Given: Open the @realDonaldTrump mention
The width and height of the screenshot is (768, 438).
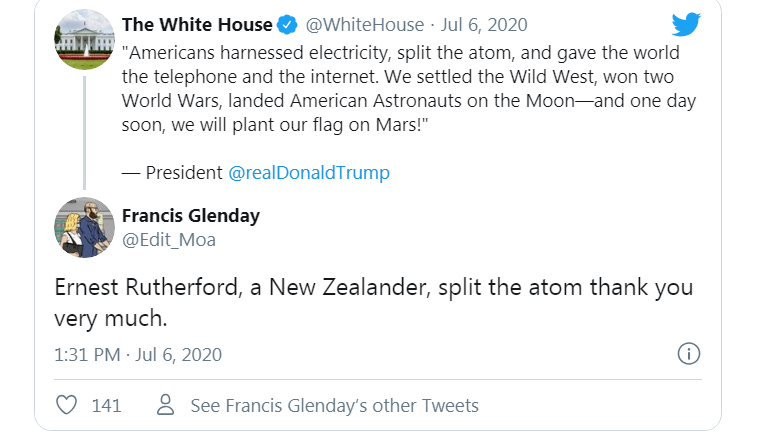Looking at the screenshot, I should (x=309, y=172).
